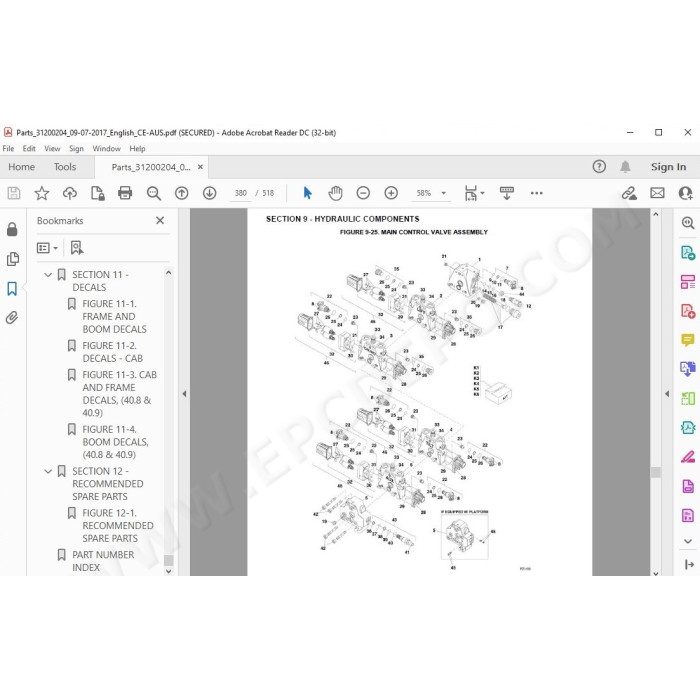Click bookmarks scrollbar up arrow
Screen dimensions: 700x700
(168, 272)
